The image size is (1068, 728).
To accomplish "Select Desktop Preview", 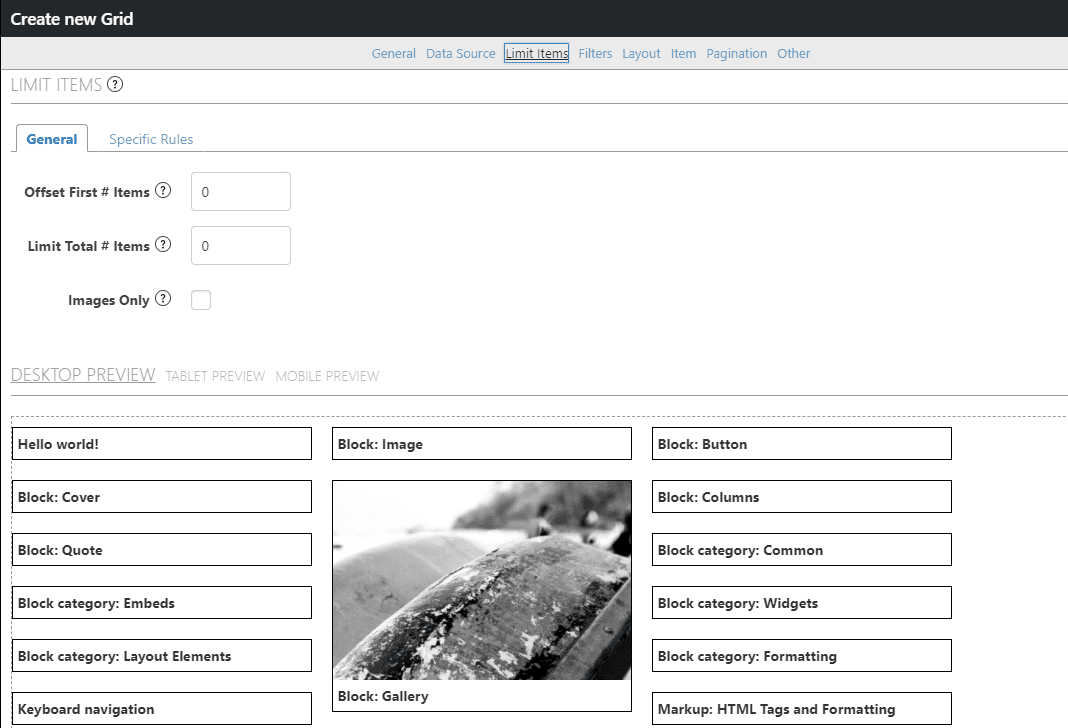I will [x=83, y=374].
